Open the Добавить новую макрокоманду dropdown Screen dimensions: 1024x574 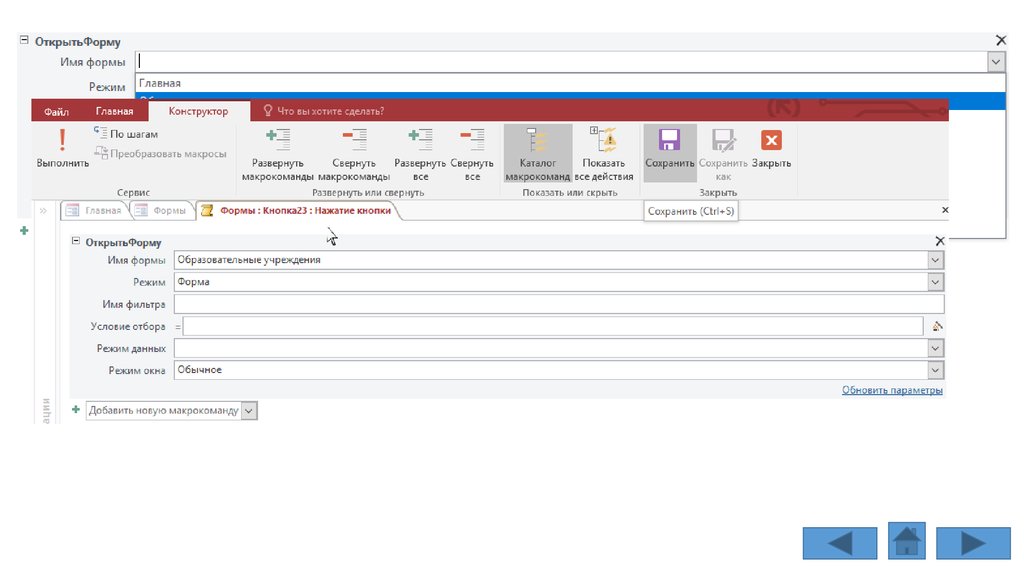tap(249, 410)
